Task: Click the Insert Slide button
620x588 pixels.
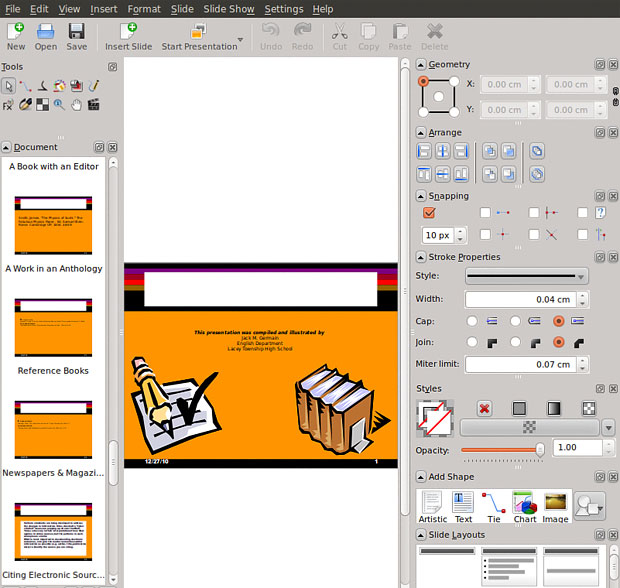Action: pos(129,37)
